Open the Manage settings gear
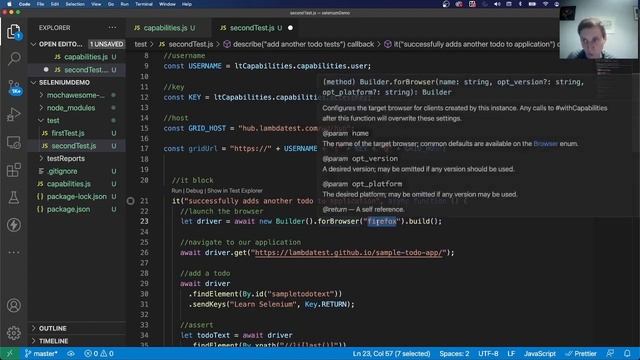 pyautogui.click(x=13, y=333)
